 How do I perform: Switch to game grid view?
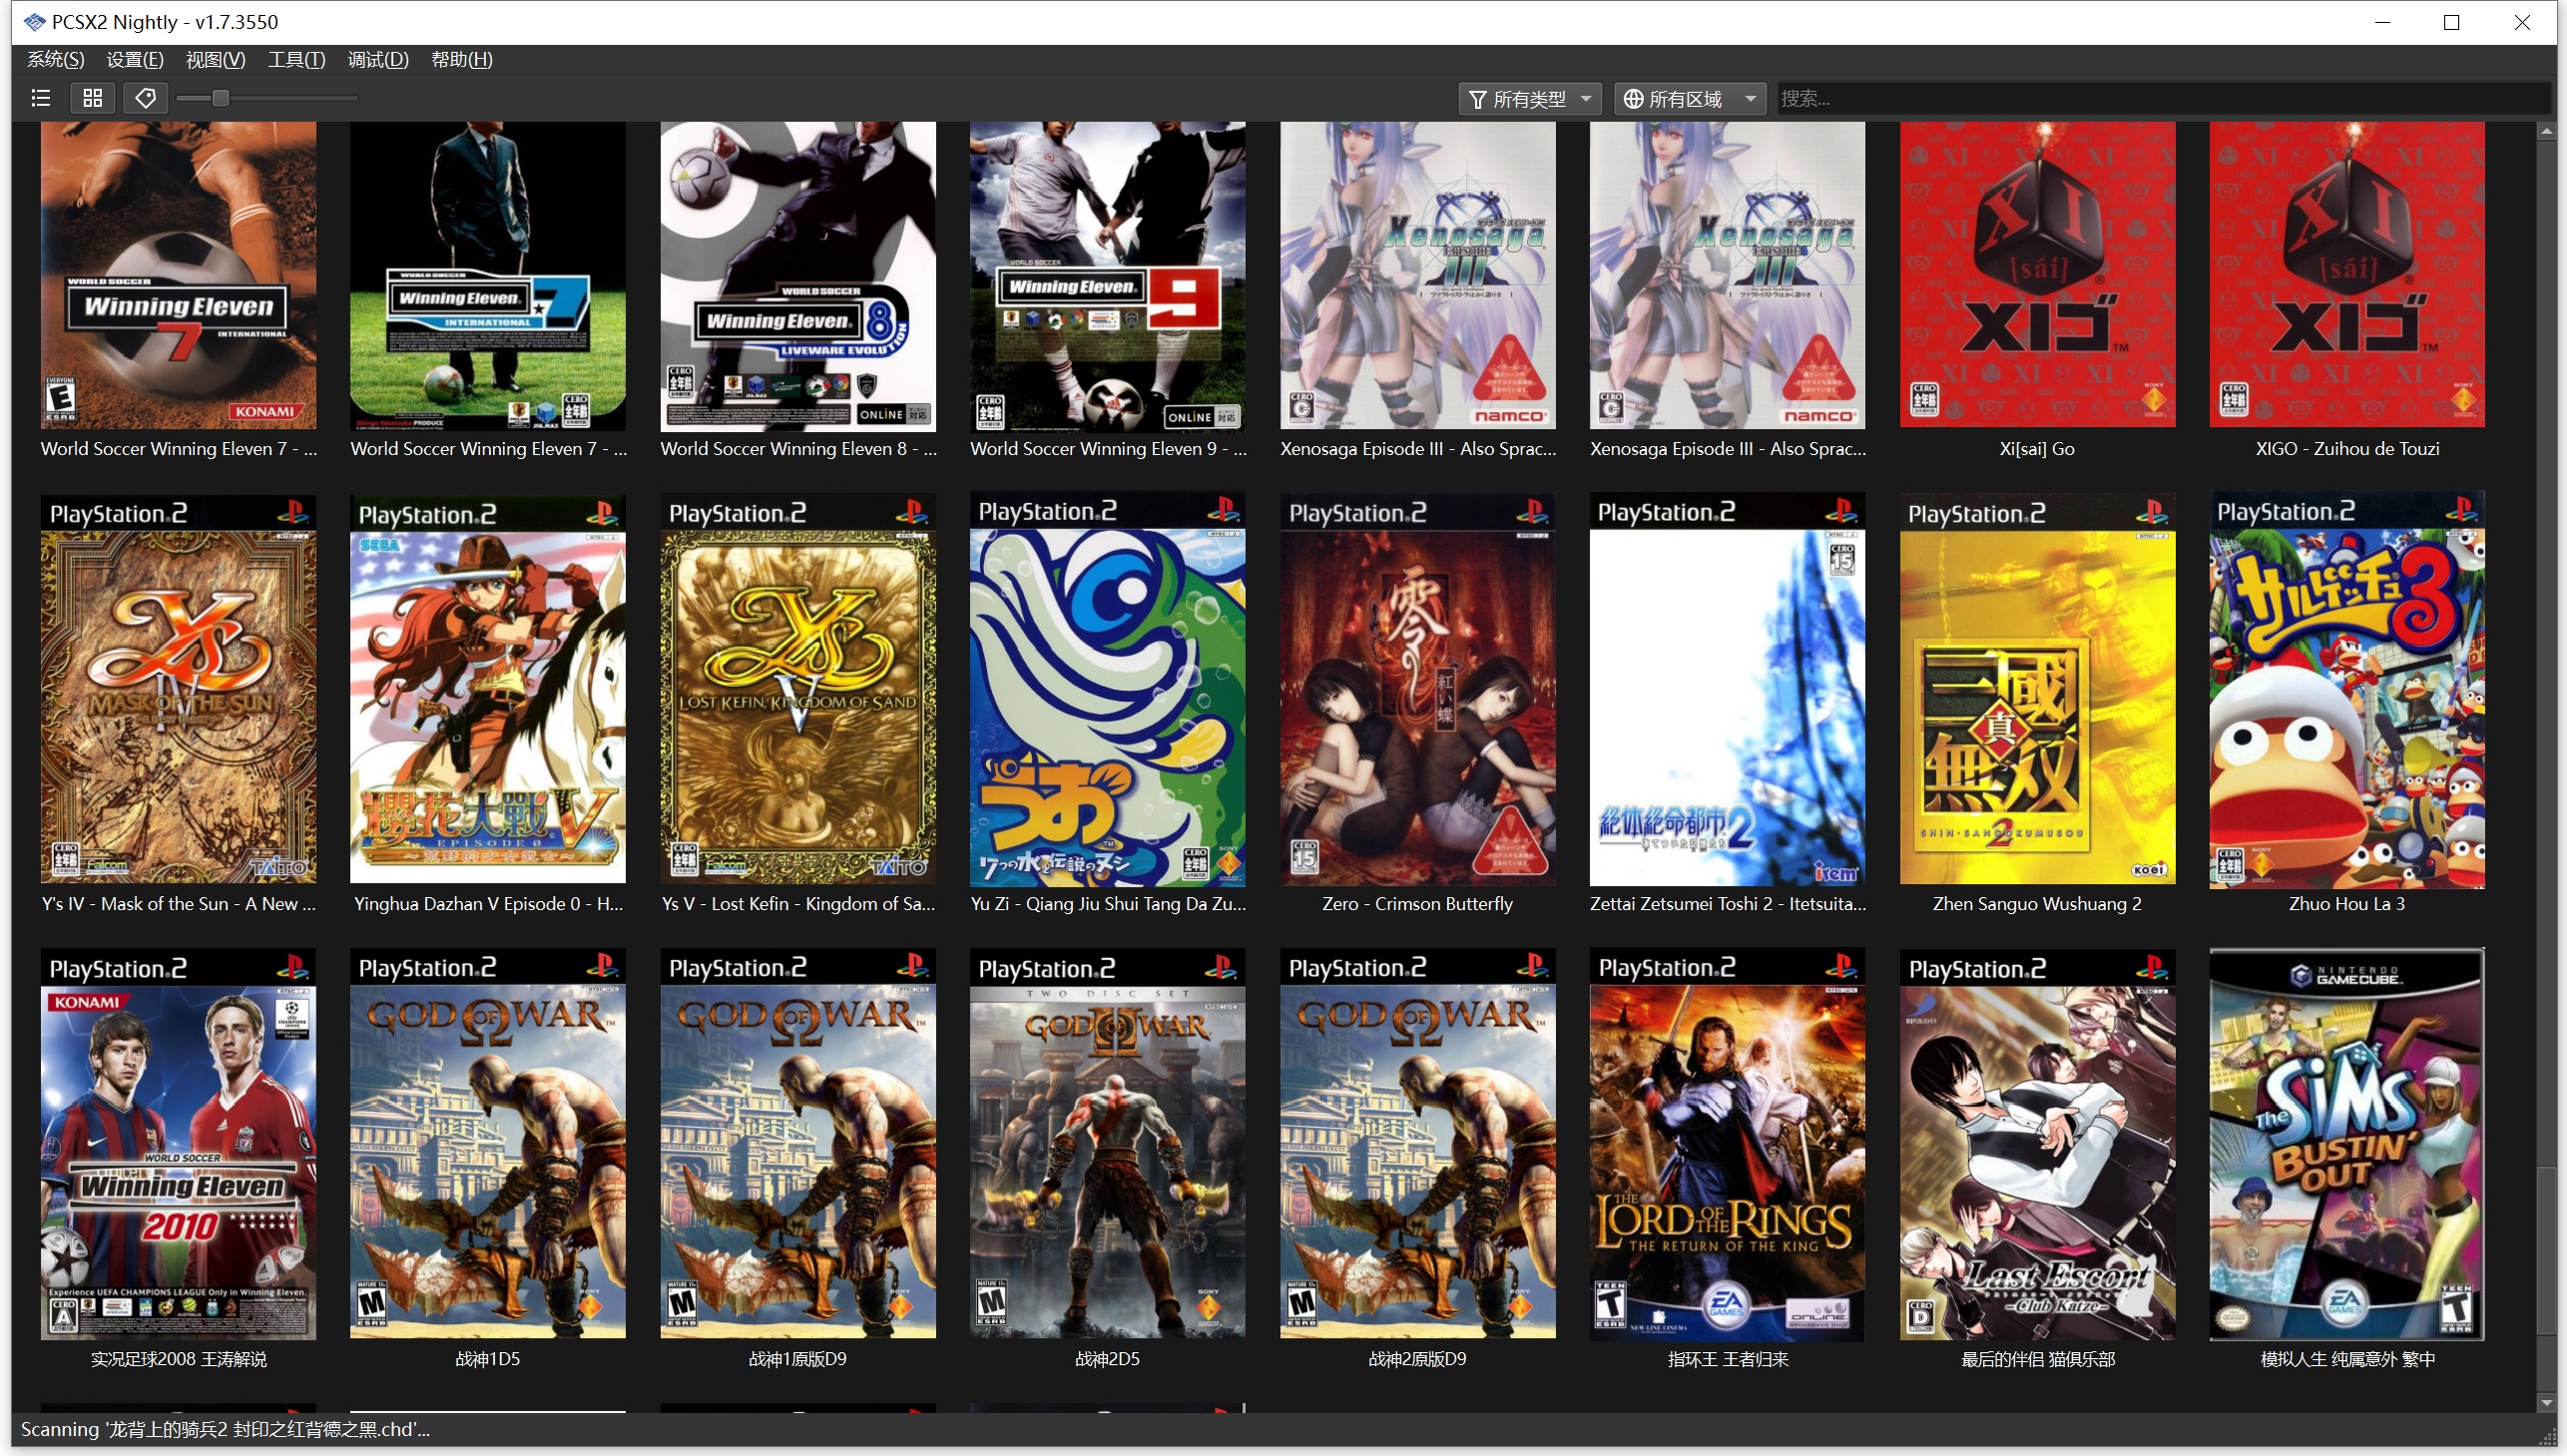point(93,98)
